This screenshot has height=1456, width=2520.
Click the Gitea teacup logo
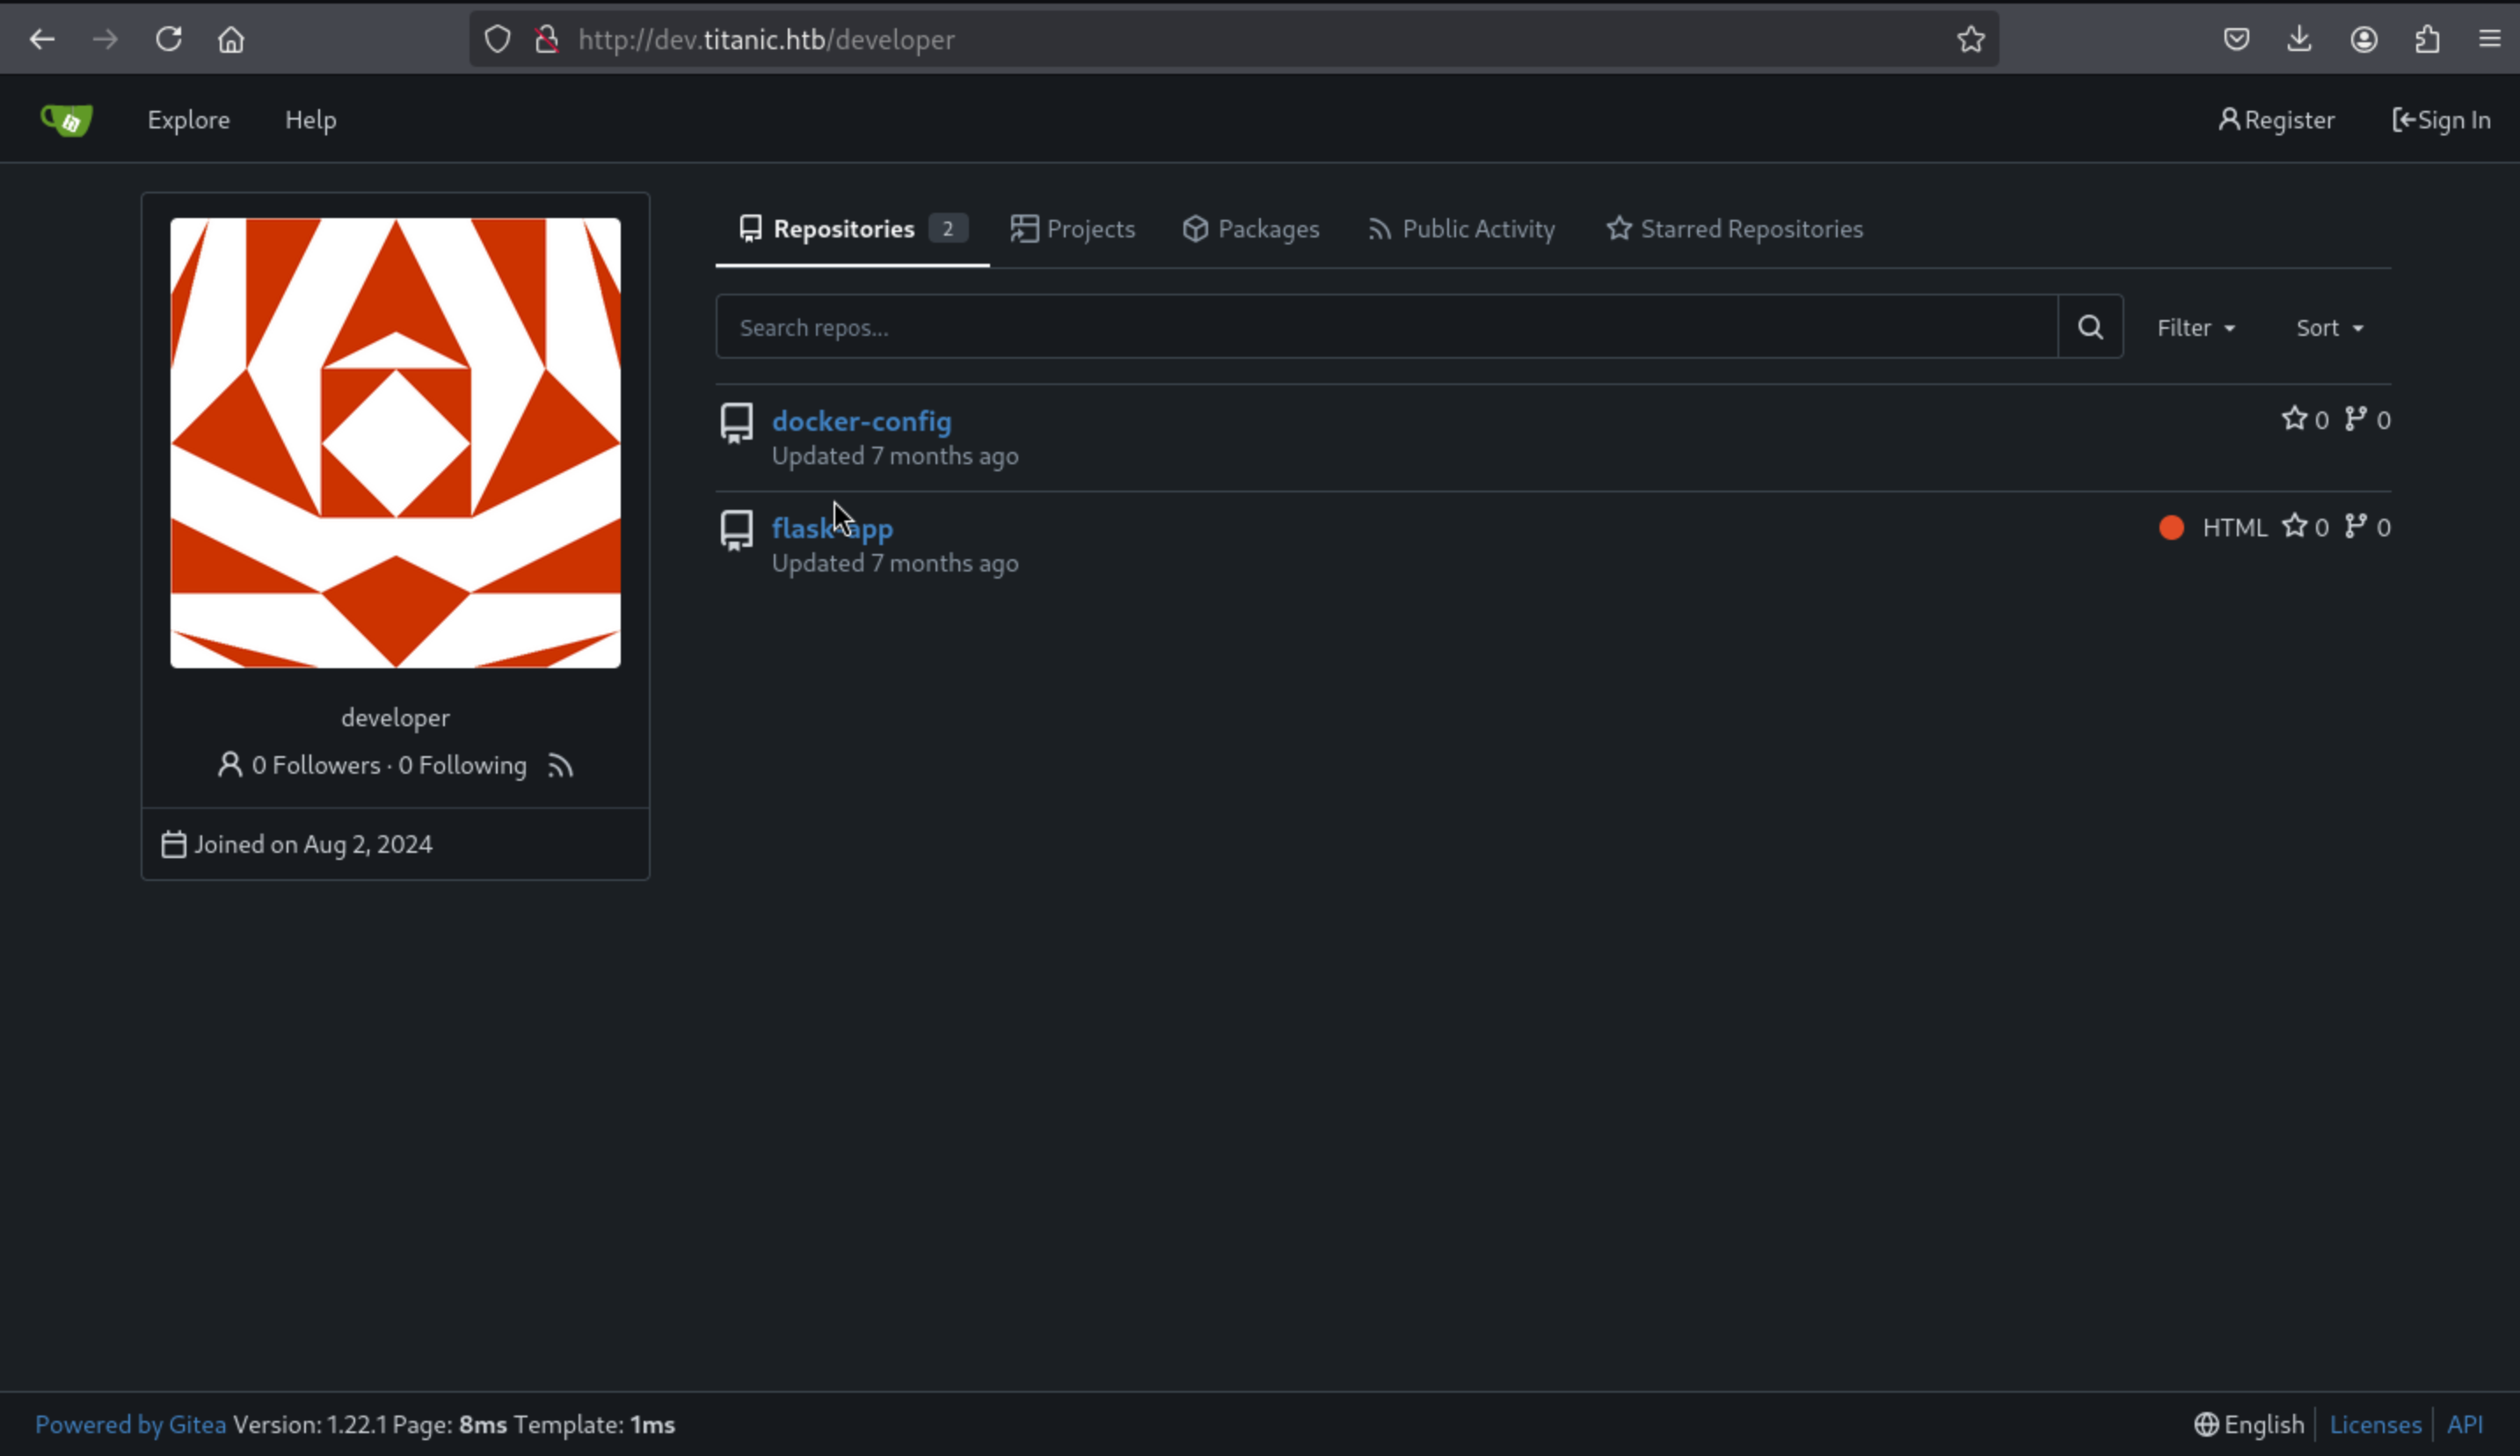pyautogui.click(x=66, y=120)
